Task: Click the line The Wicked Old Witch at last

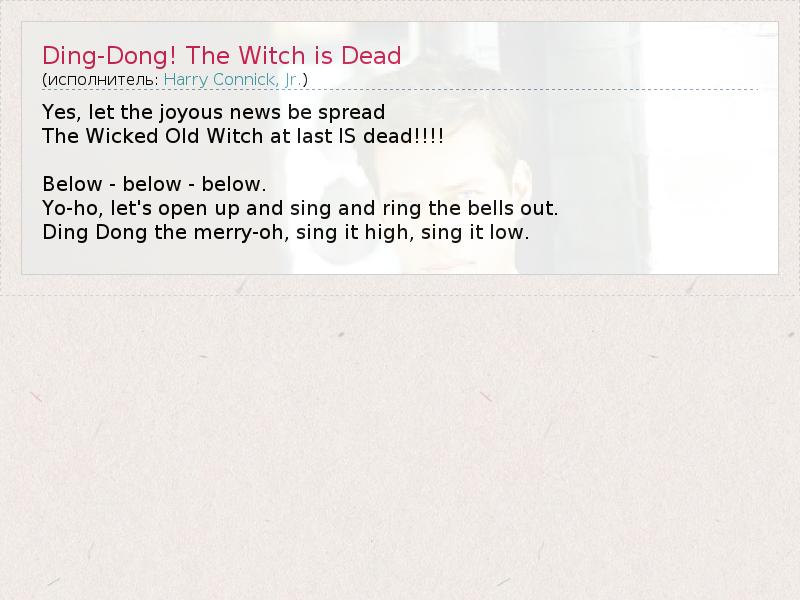Action: tap(243, 136)
